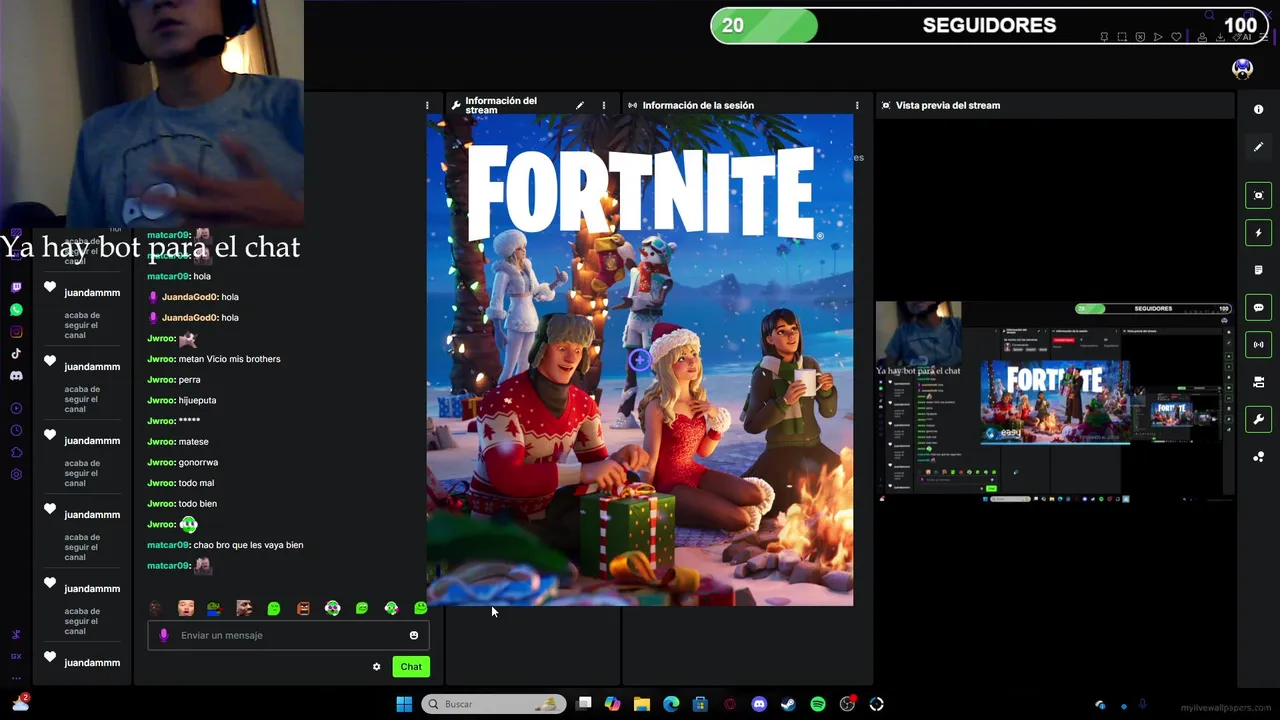Select the Vista previa del stream header
This screenshot has height=720, width=1280.
pos(948,105)
